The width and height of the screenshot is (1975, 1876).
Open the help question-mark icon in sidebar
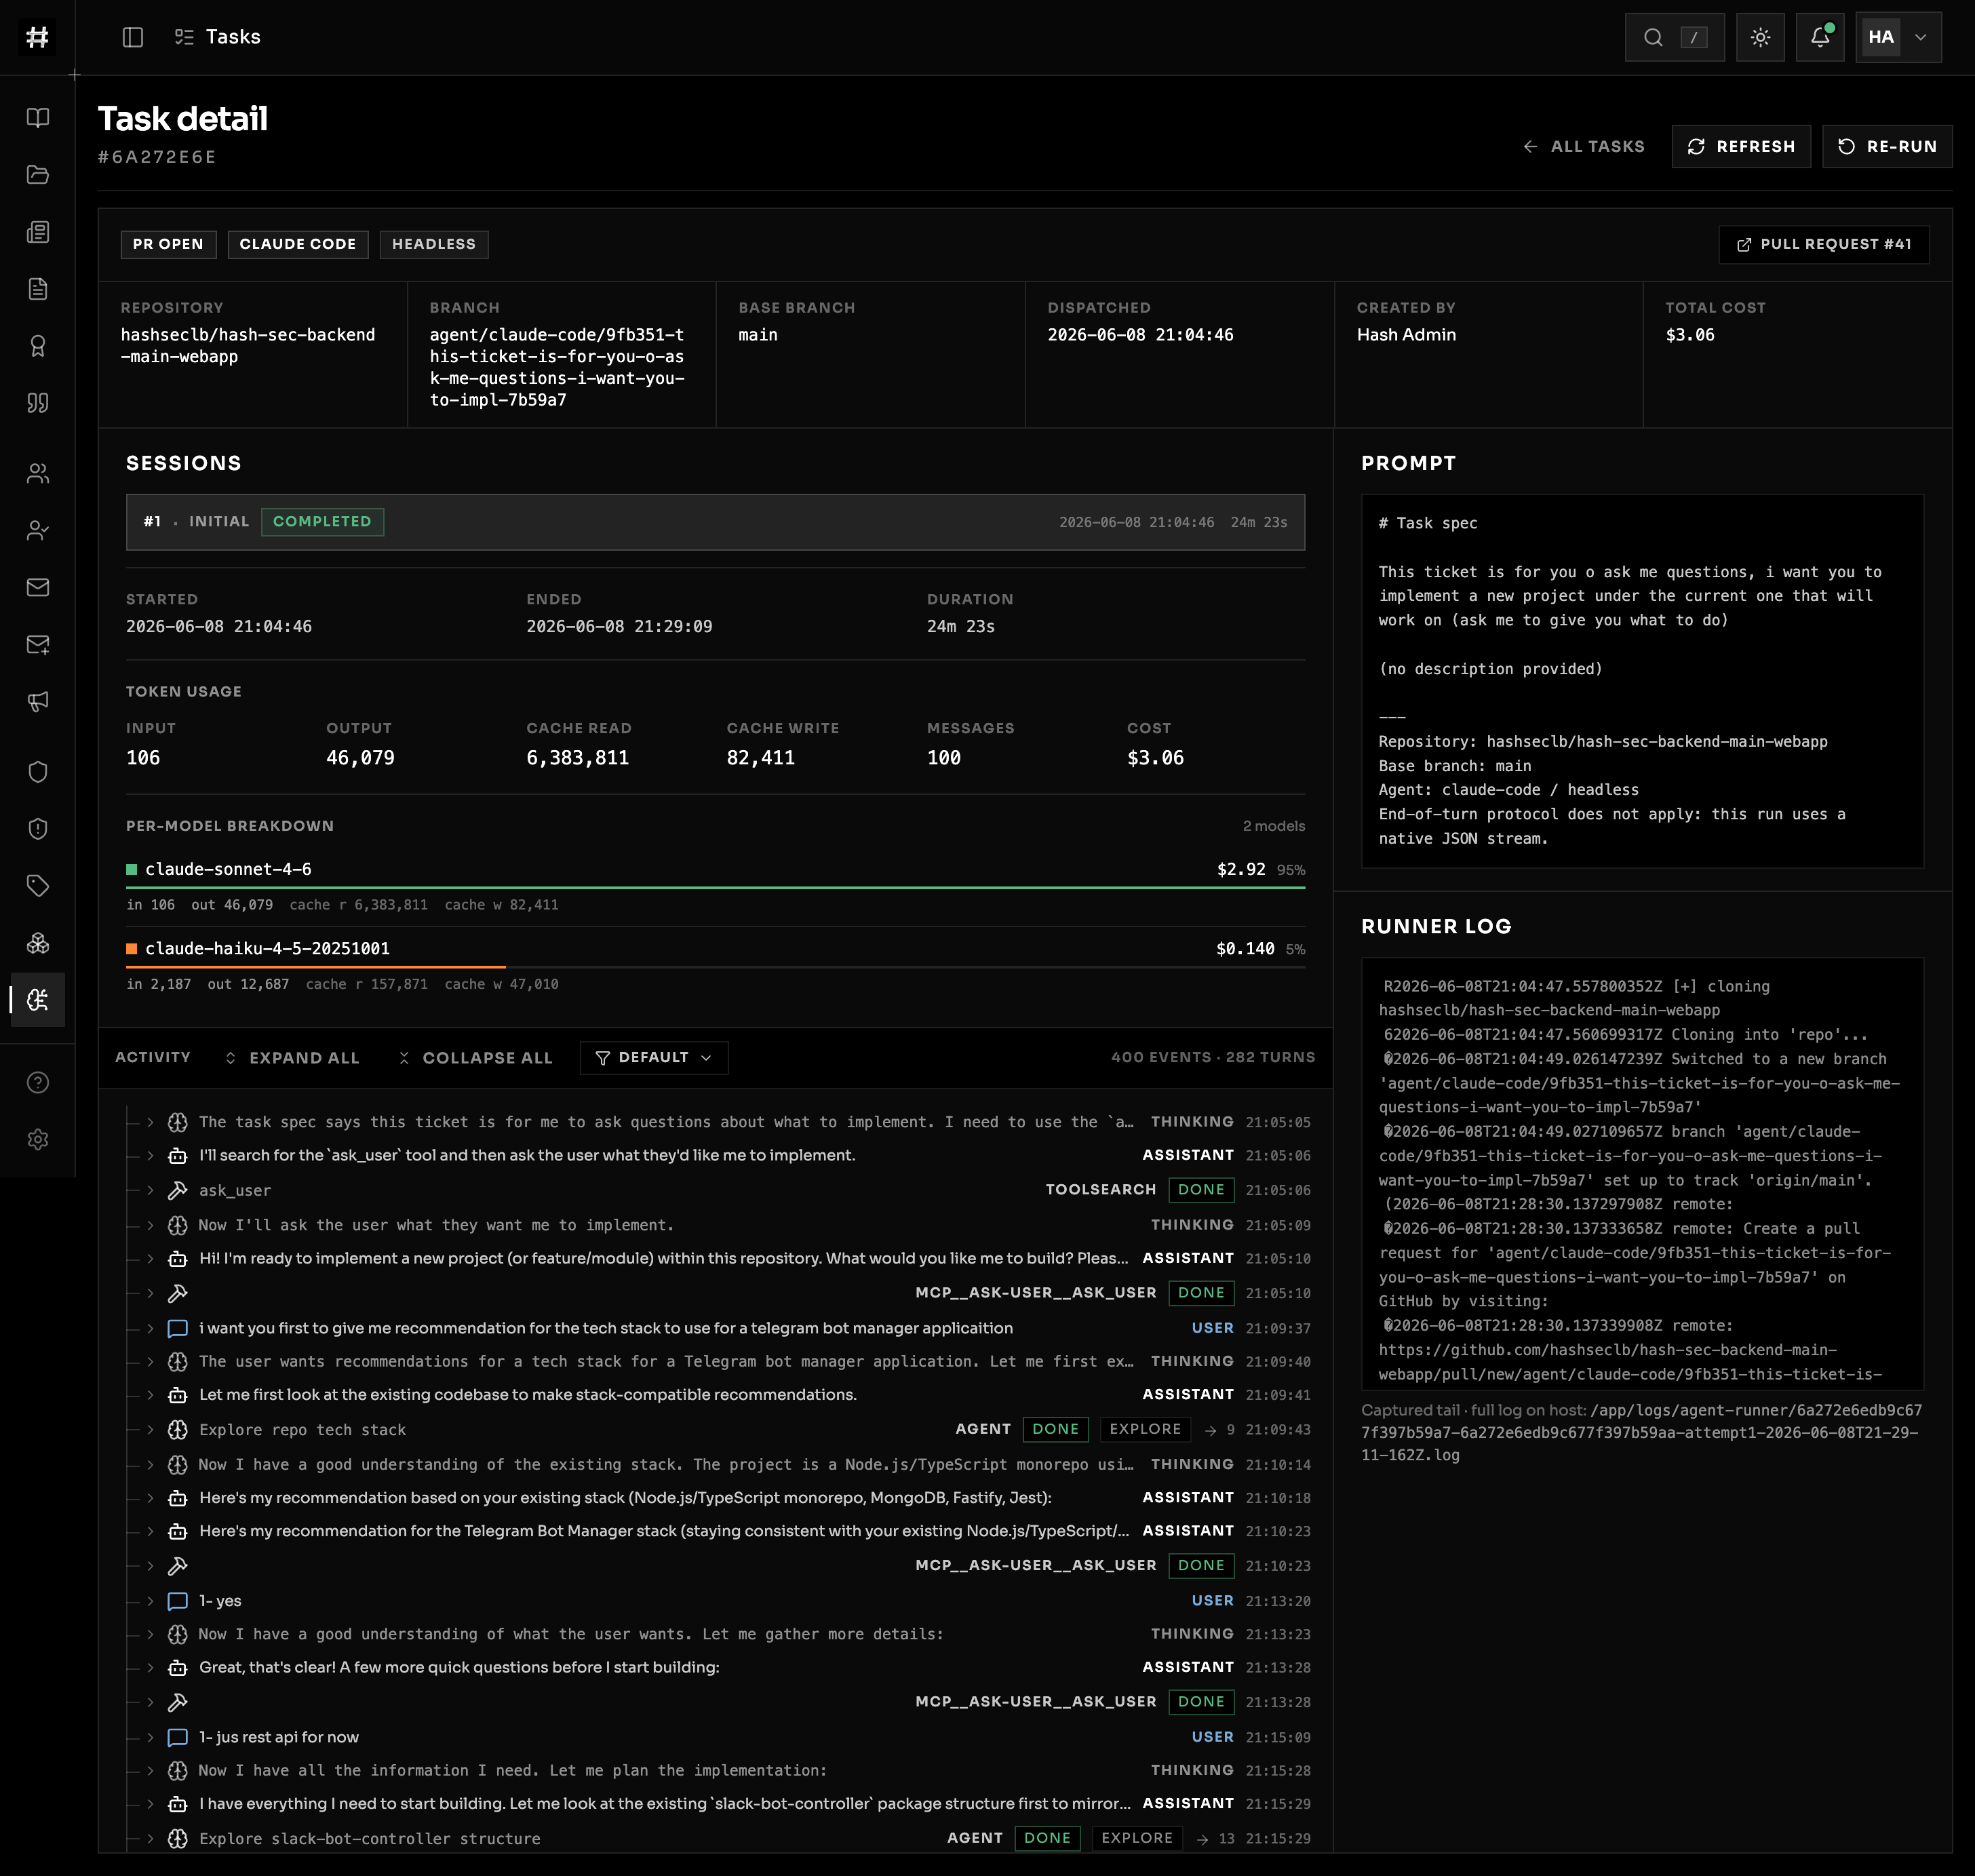(38, 1082)
